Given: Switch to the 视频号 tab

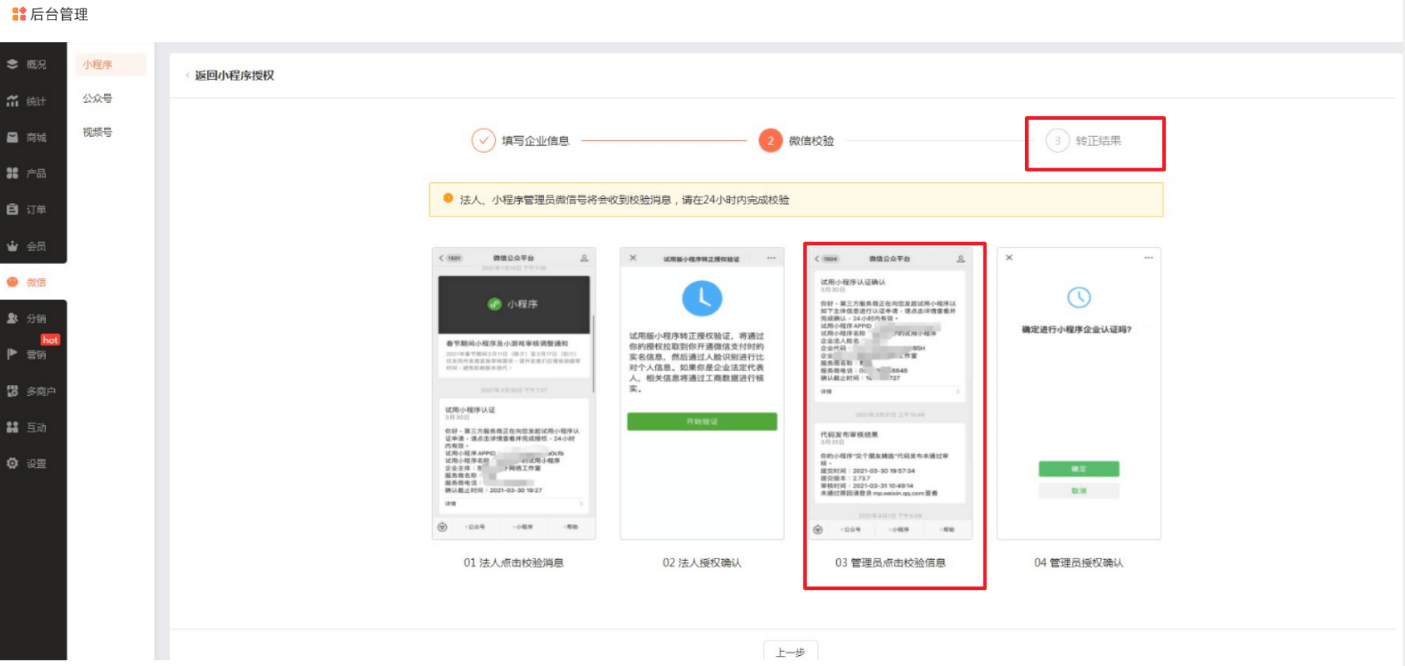Looking at the screenshot, I should [97, 132].
